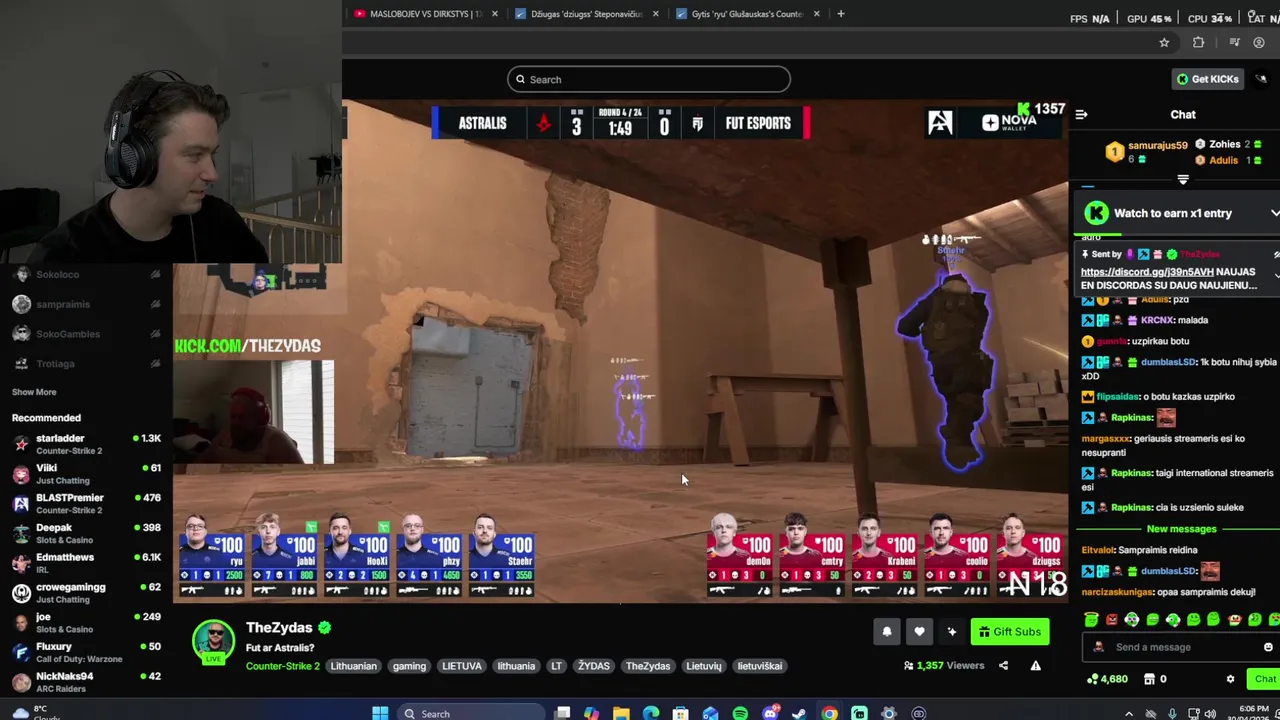This screenshot has width=1280, height=720.
Task: Open Discord from taskbar
Action: (770, 713)
